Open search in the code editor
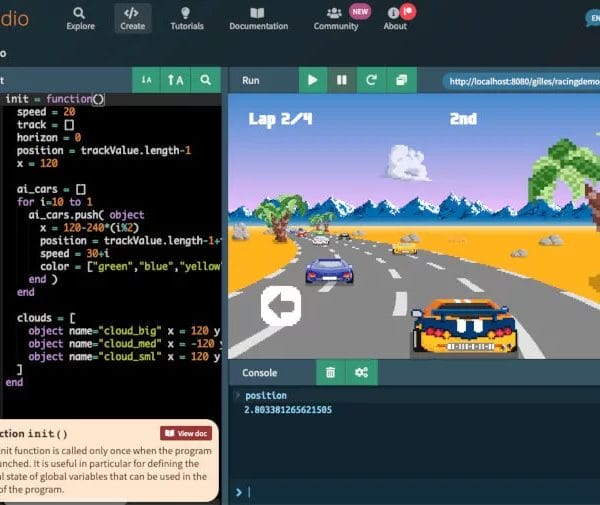The width and height of the screenshot is (600, 505). tap(205, 80)
